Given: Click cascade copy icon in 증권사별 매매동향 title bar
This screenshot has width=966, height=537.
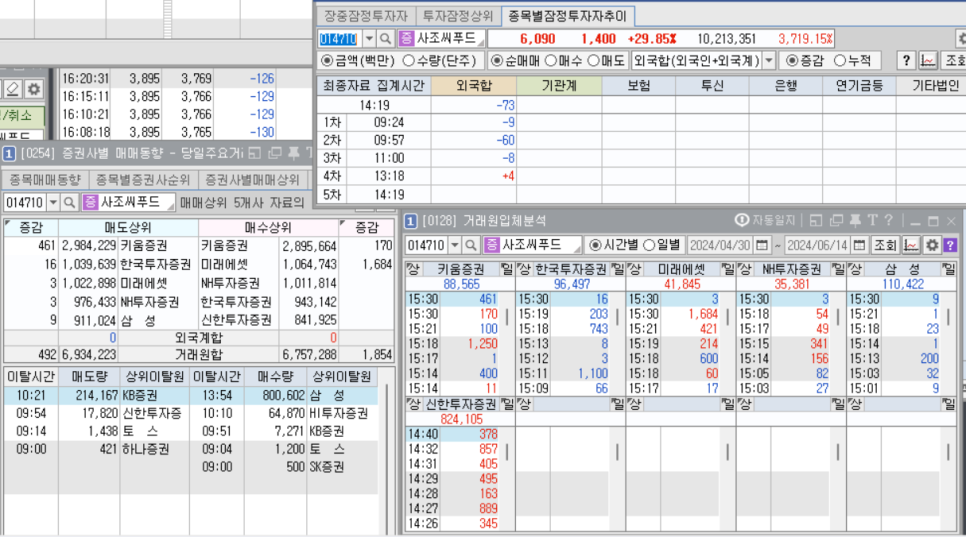Looking at the screenshot, I should coord(275,153).
